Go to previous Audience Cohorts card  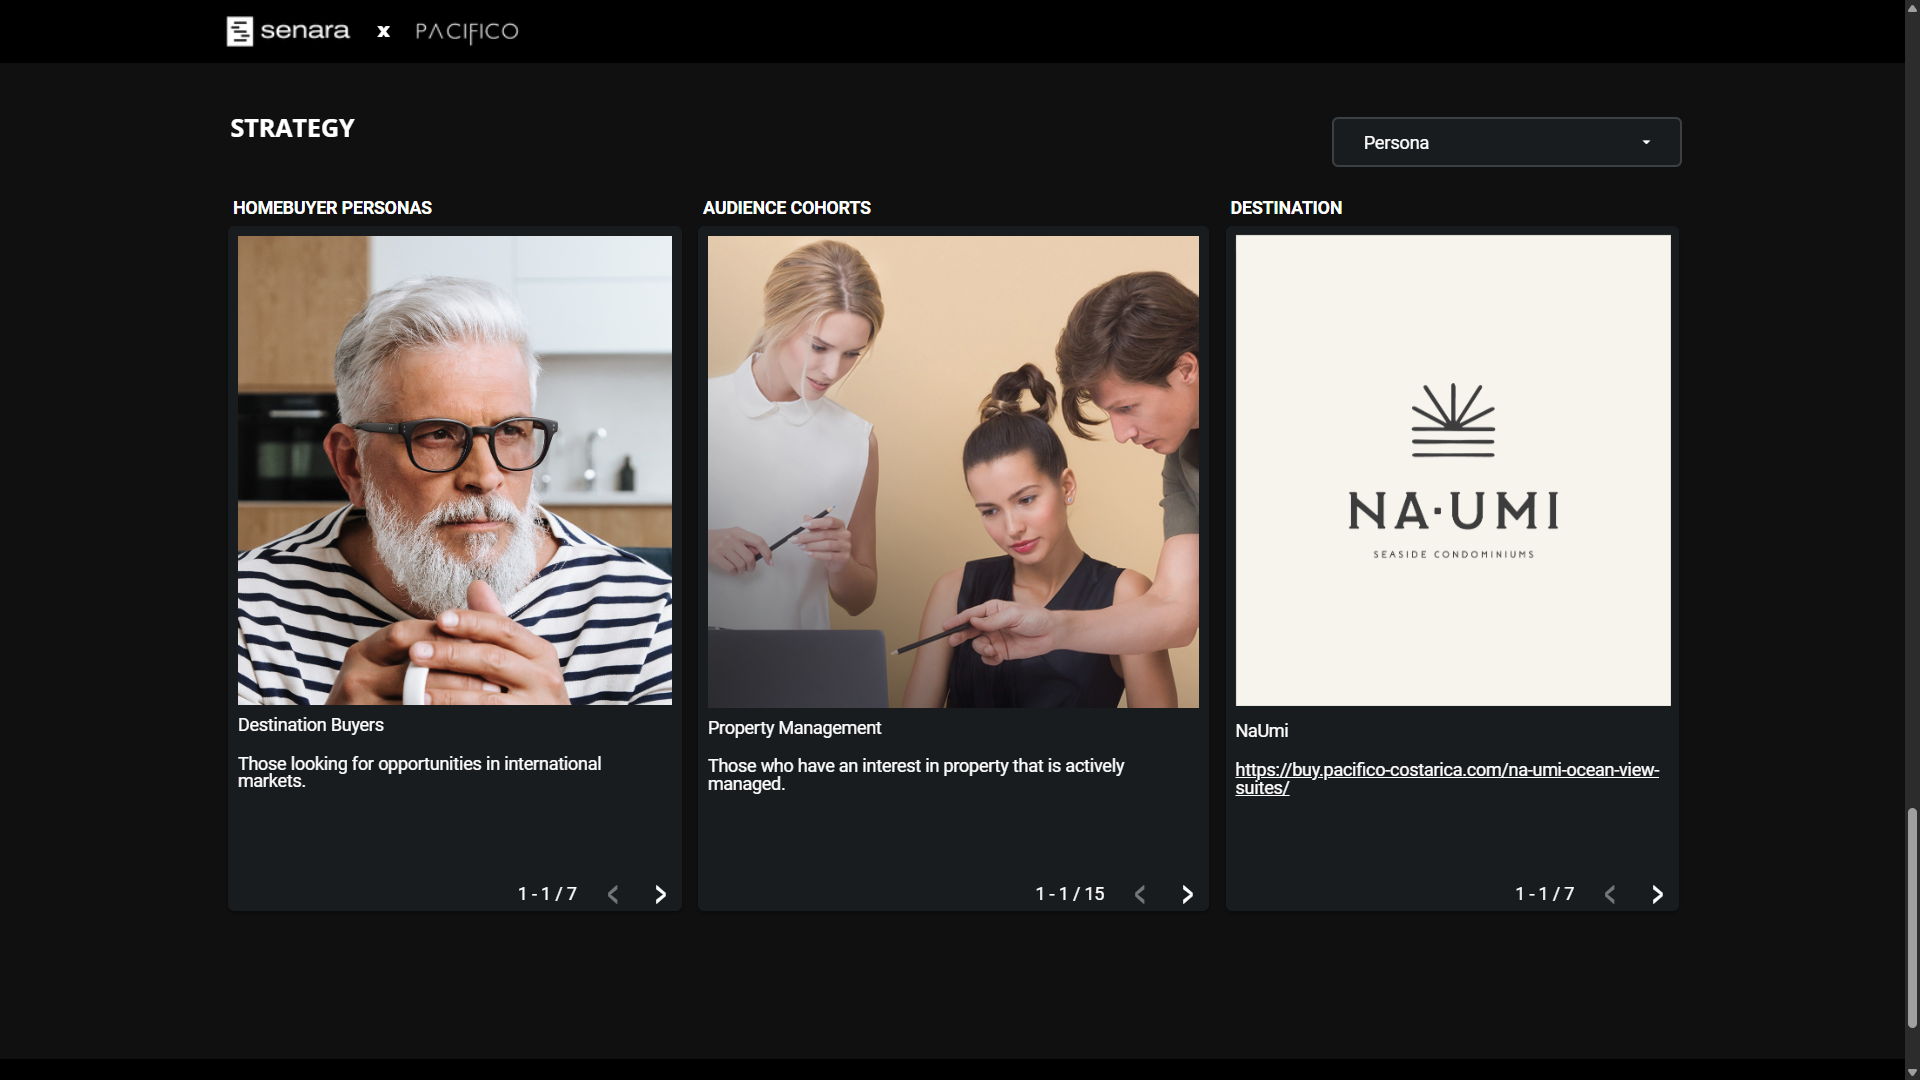[x=1140, y=894]
